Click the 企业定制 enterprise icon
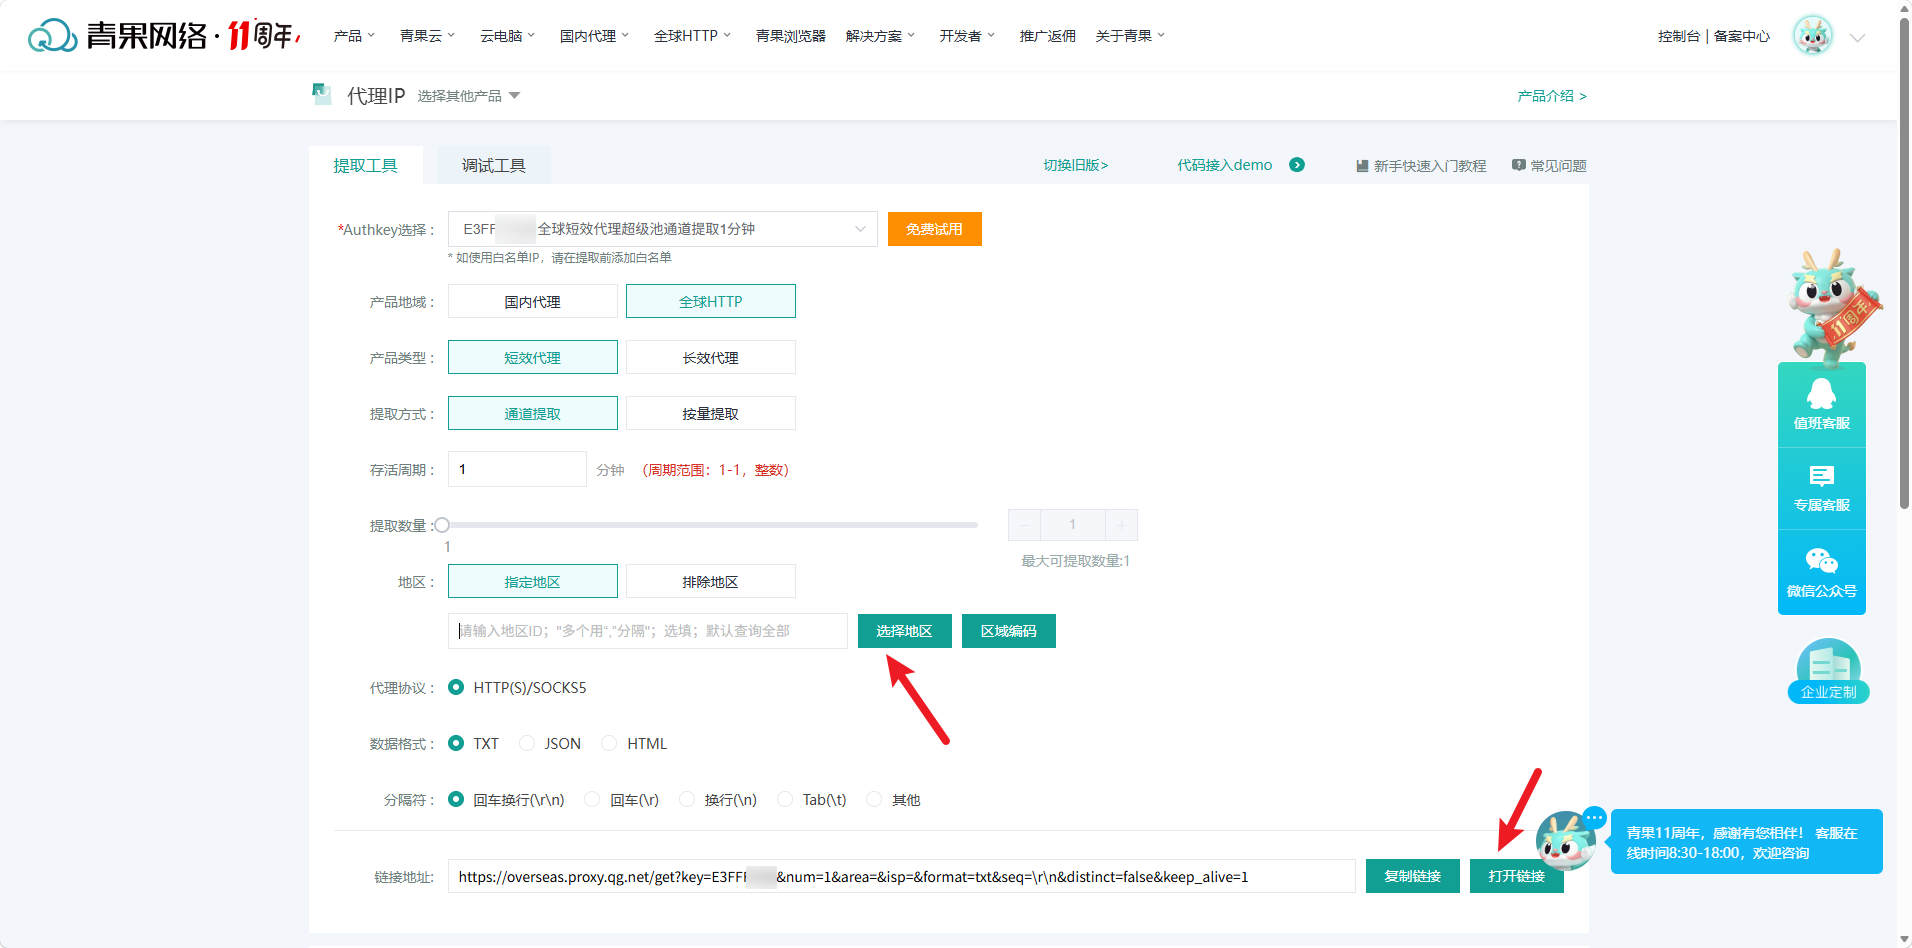This screenshot has width=1912, height=948. pos(1828,672)
